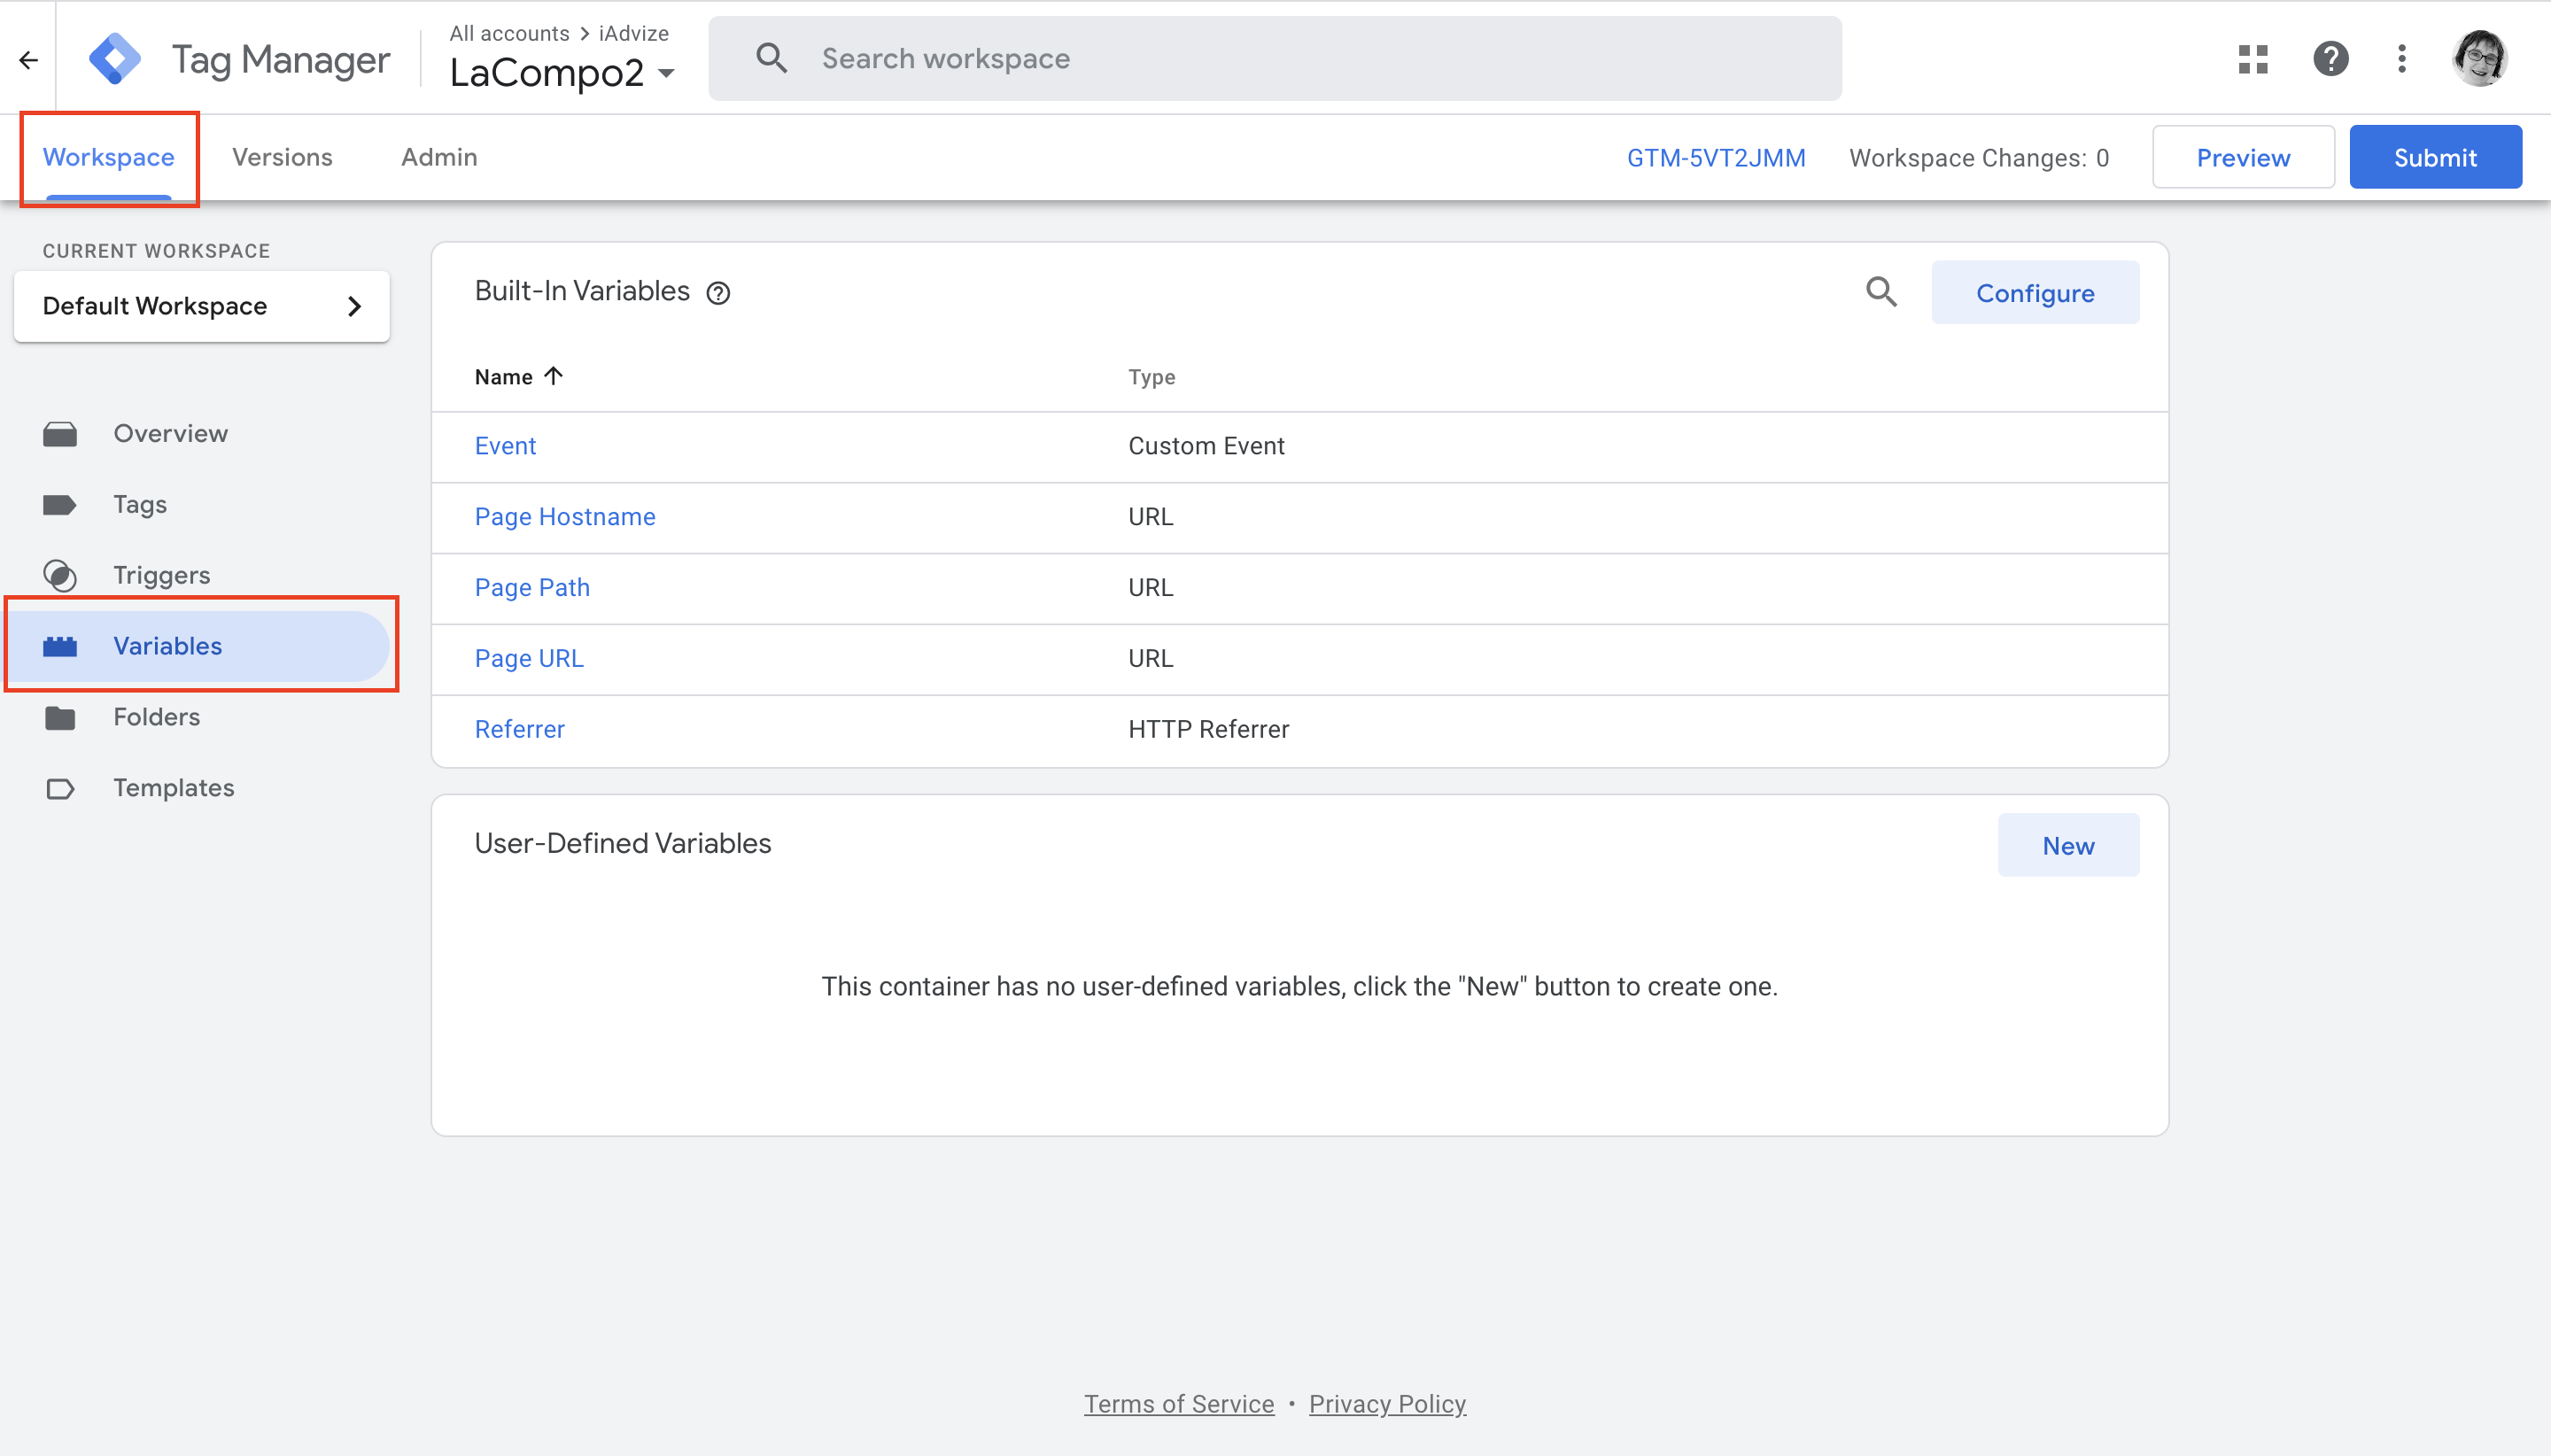This screenshot has width=2551, height=1456.
Task: Click the user profile avatar
Action: pos(2480,59)
